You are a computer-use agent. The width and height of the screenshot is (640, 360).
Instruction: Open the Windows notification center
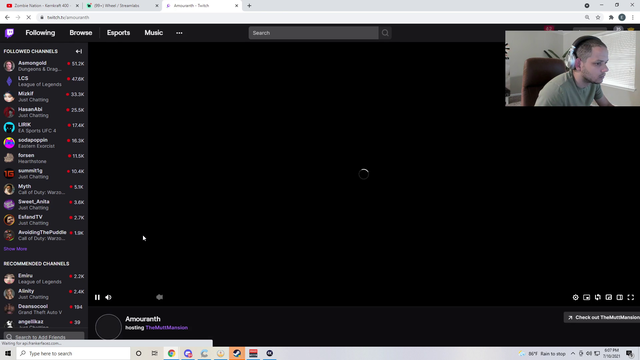[x=630, y=353]
